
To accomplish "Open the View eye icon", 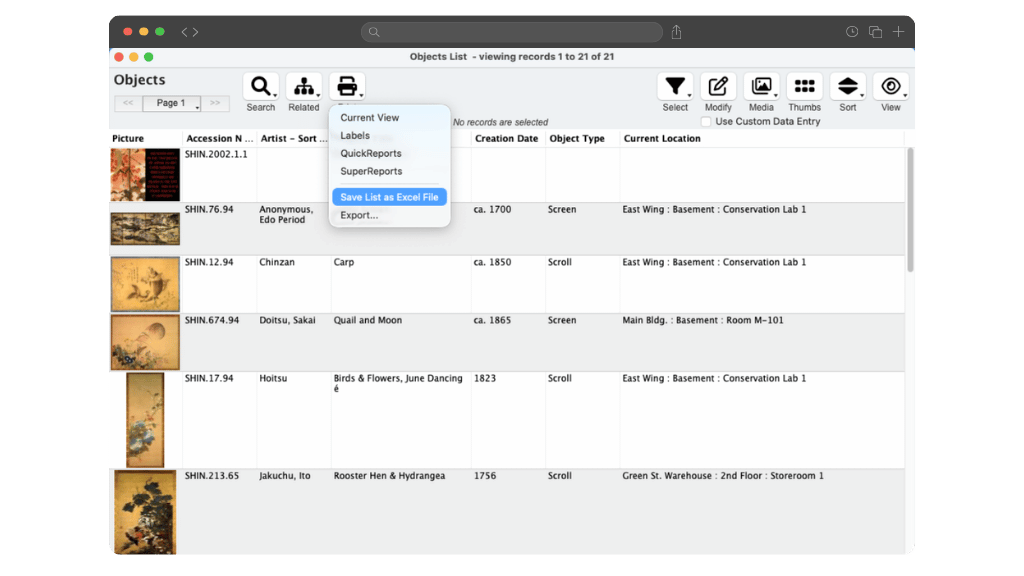I will pyautogui.click(x=891, y=87).
